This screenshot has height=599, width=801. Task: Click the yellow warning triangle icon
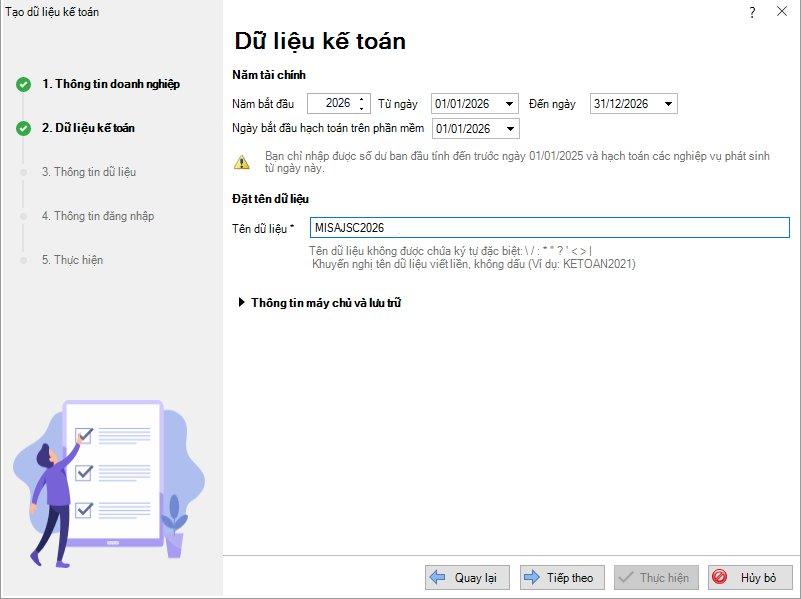click(x=242, y=162)
